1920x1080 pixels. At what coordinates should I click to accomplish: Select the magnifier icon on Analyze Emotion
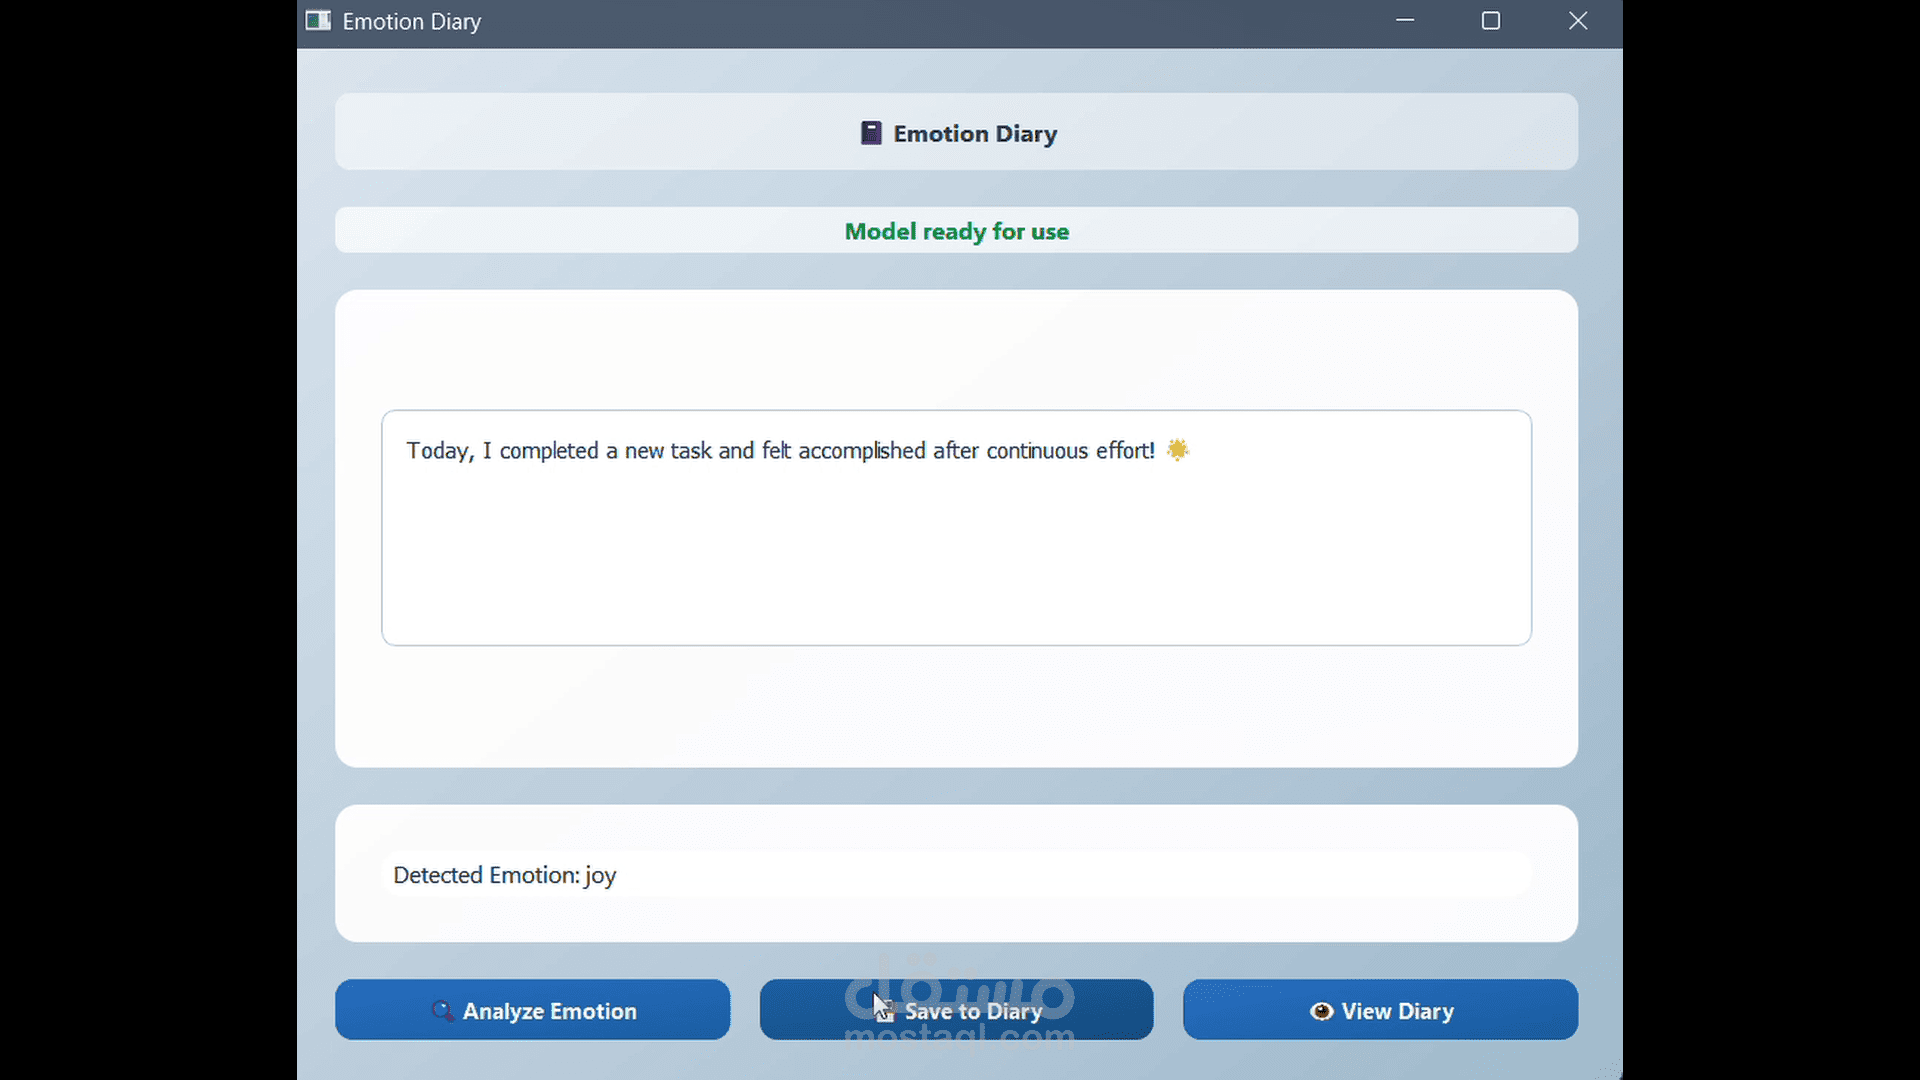click(443, 1011)
